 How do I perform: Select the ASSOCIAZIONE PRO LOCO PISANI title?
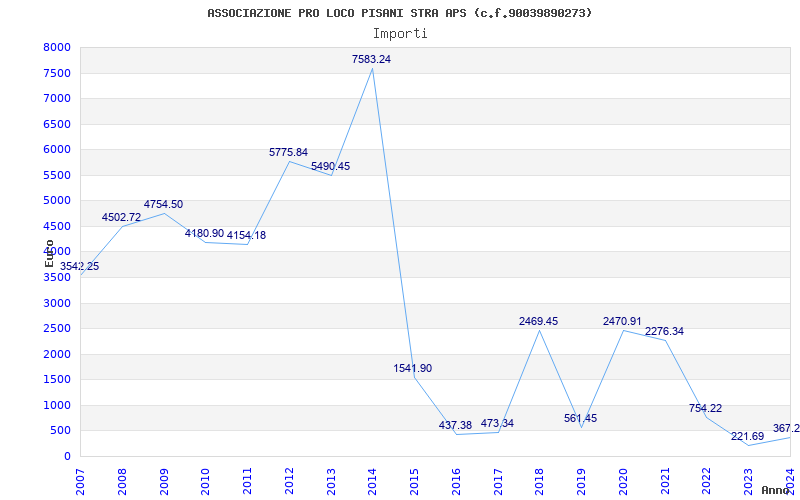coord(400,13)
